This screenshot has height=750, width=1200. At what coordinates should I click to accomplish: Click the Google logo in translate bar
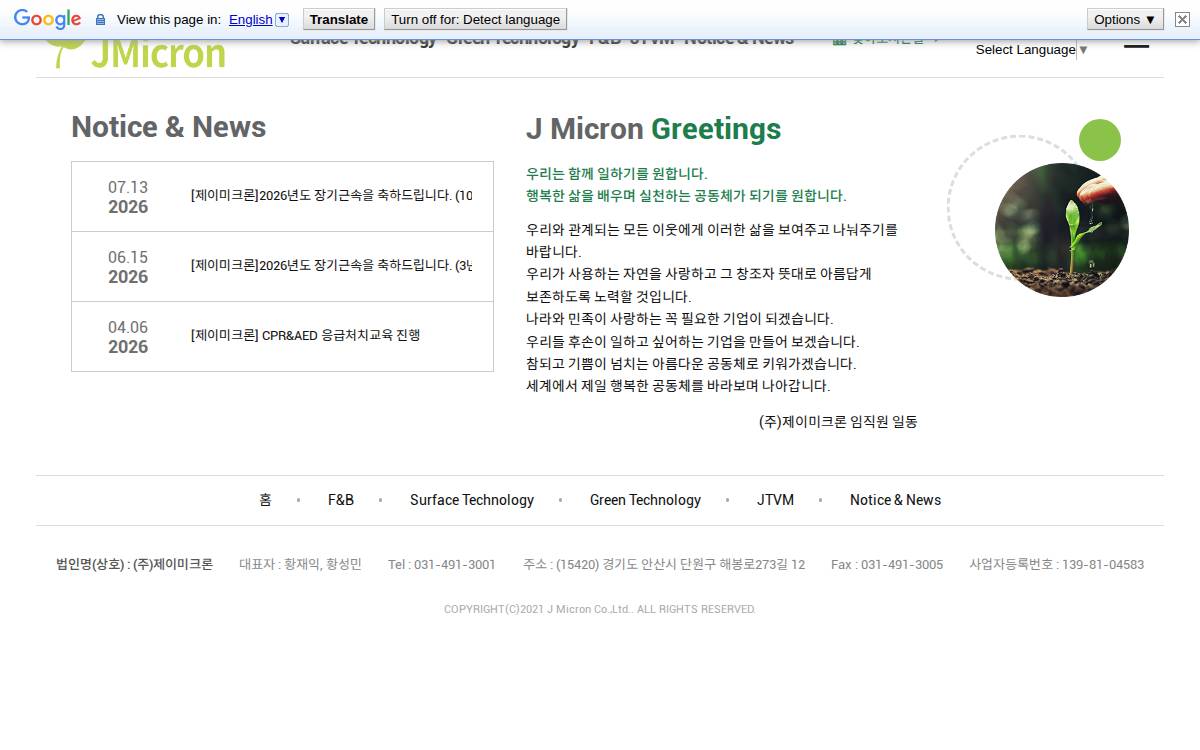[x=47, y=19]
